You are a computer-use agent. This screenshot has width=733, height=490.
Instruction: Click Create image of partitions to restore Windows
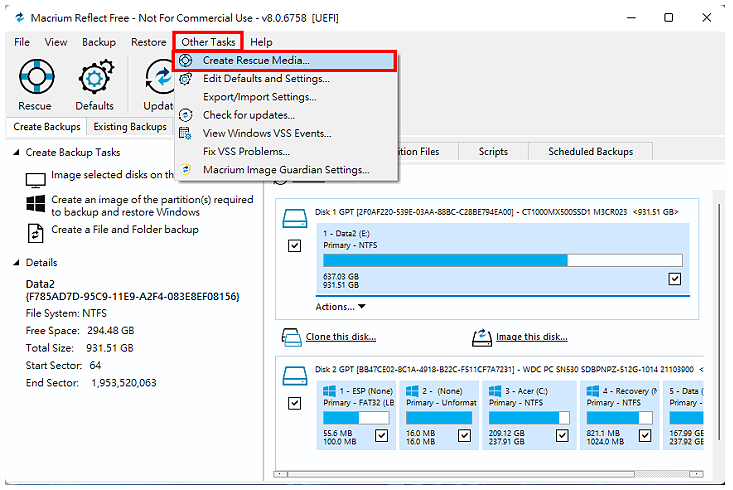152,206
